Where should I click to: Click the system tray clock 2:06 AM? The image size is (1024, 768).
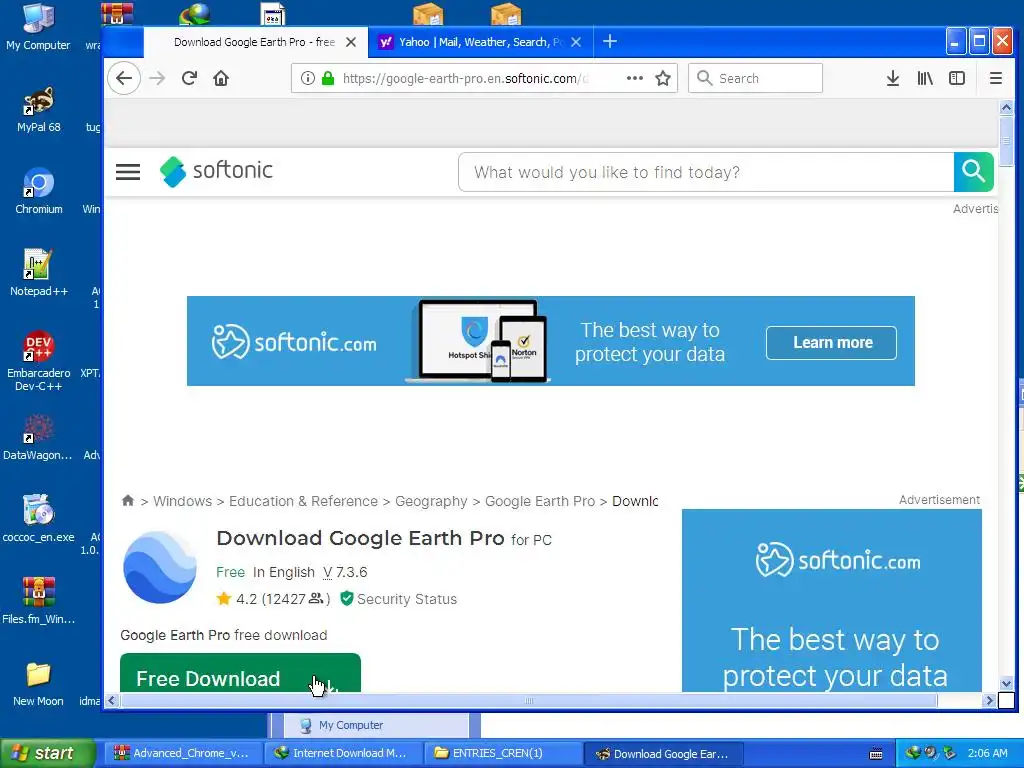[x=987, y=753]
